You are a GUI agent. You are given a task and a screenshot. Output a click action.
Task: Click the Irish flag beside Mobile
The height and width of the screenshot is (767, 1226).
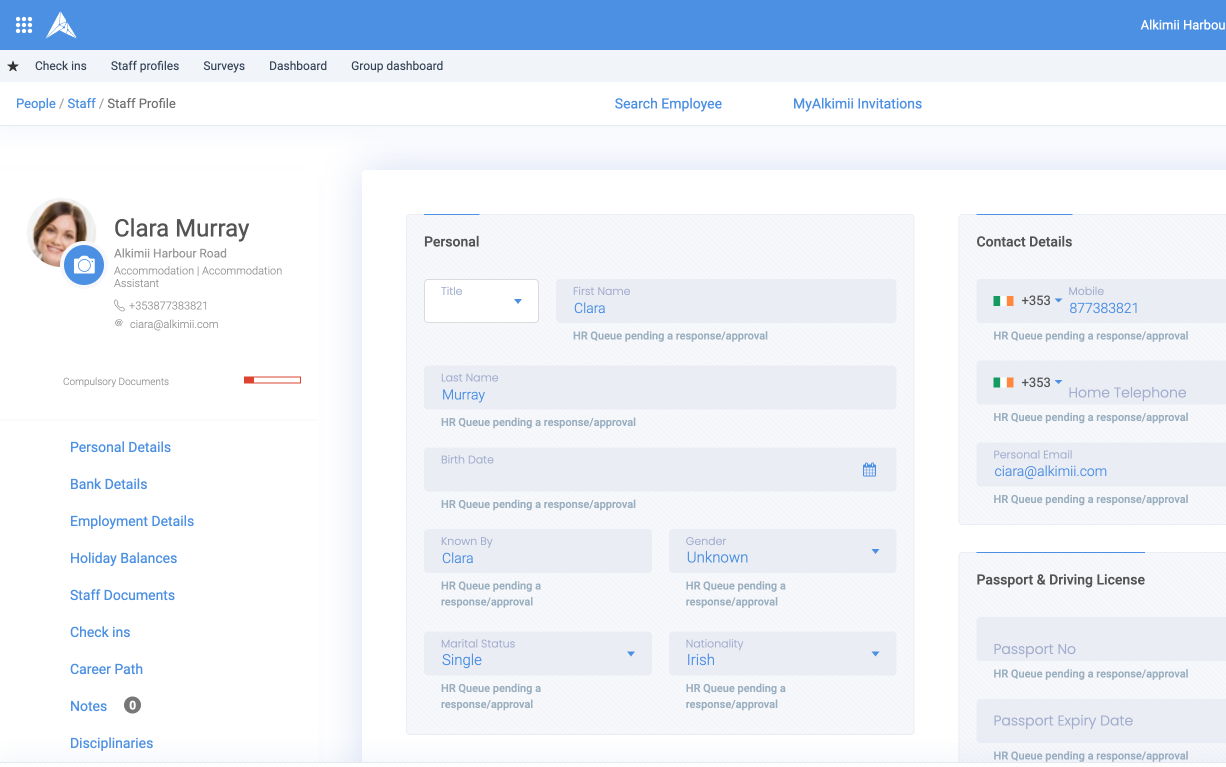pyautogui.click(x=1003, y=301)
